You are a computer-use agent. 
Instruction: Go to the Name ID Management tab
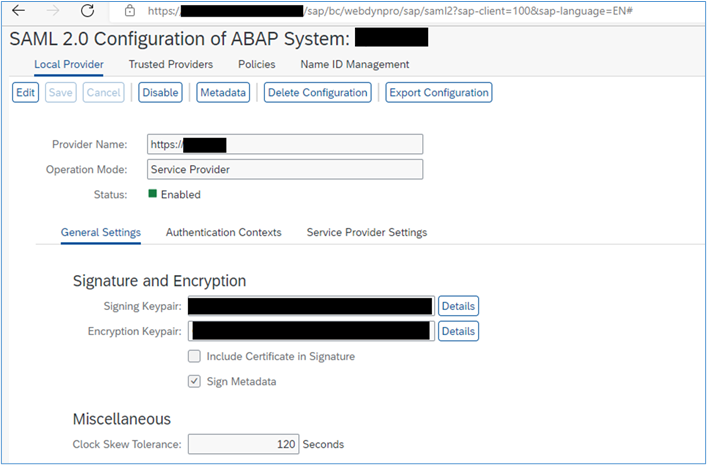pyautogui.click(x=355, y=64)
